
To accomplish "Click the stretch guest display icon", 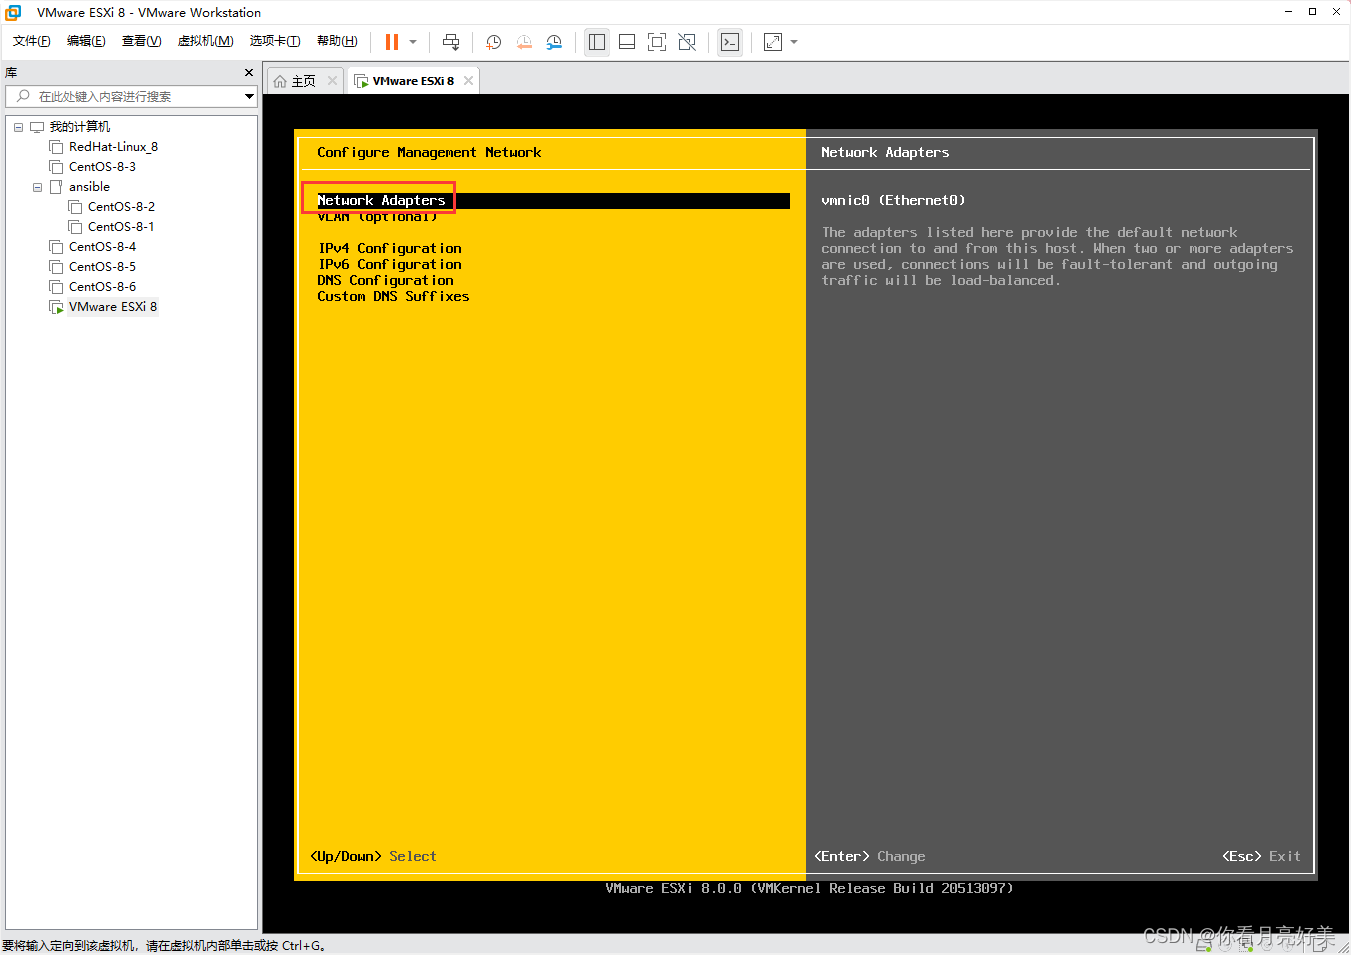I will (x=773, y=42).
